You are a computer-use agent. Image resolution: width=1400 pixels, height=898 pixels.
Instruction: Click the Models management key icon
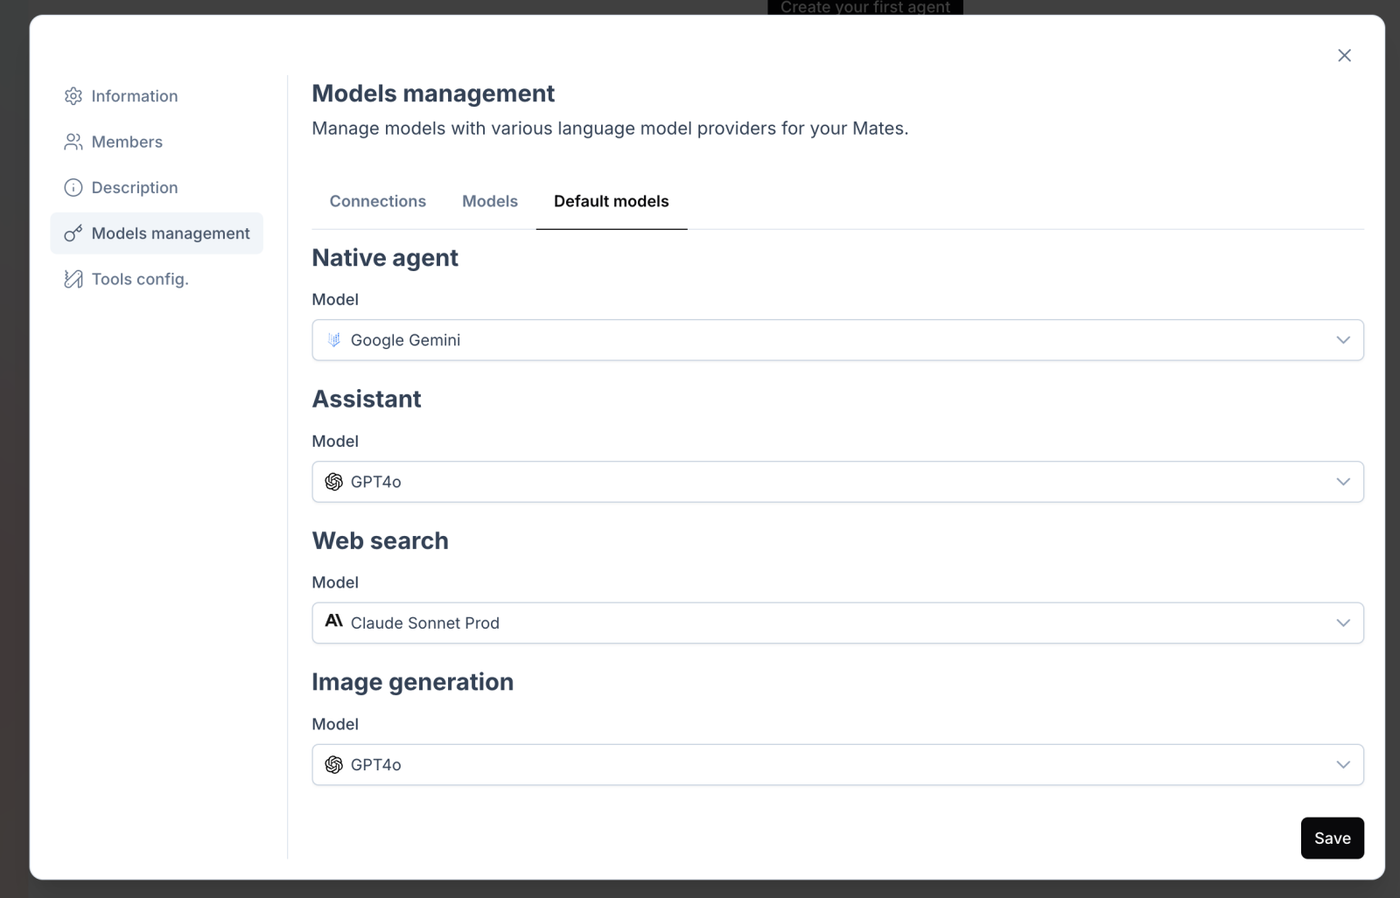(x=73, y=234)
